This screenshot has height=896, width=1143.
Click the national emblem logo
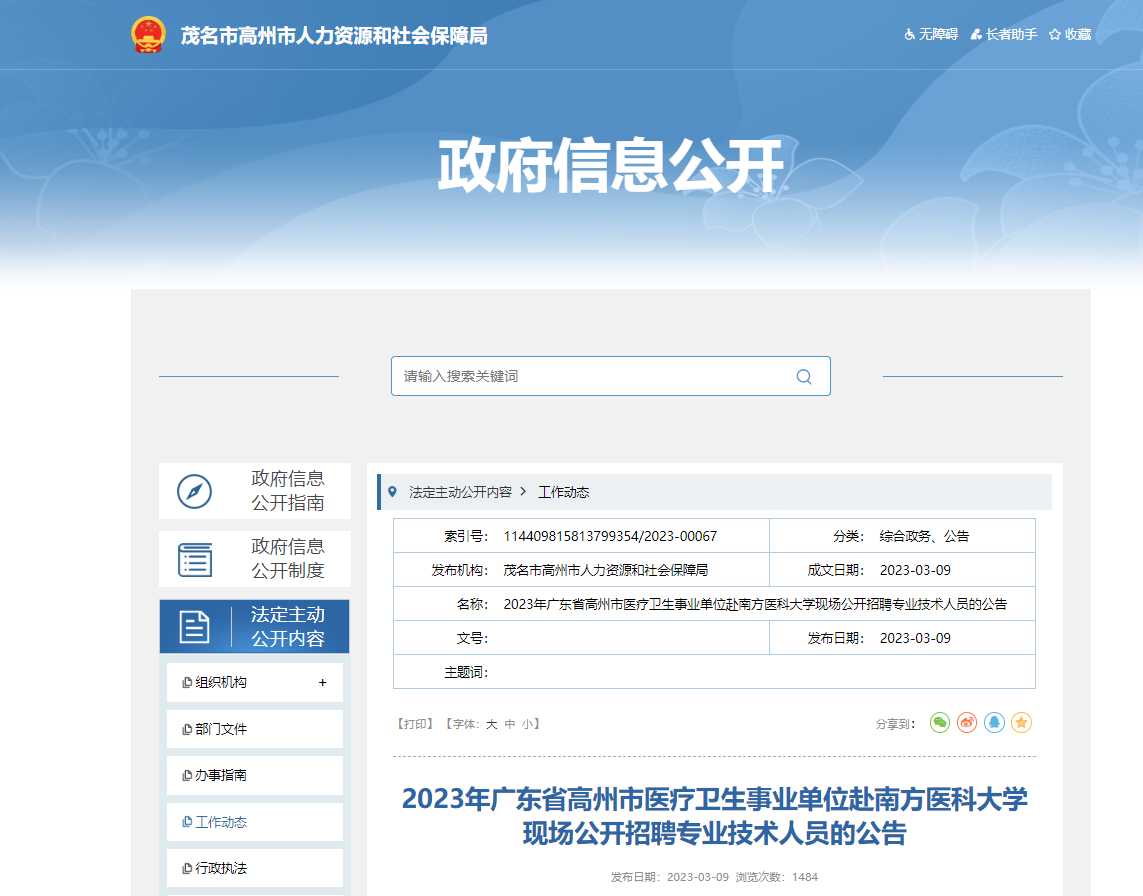[x=148, y=35]
